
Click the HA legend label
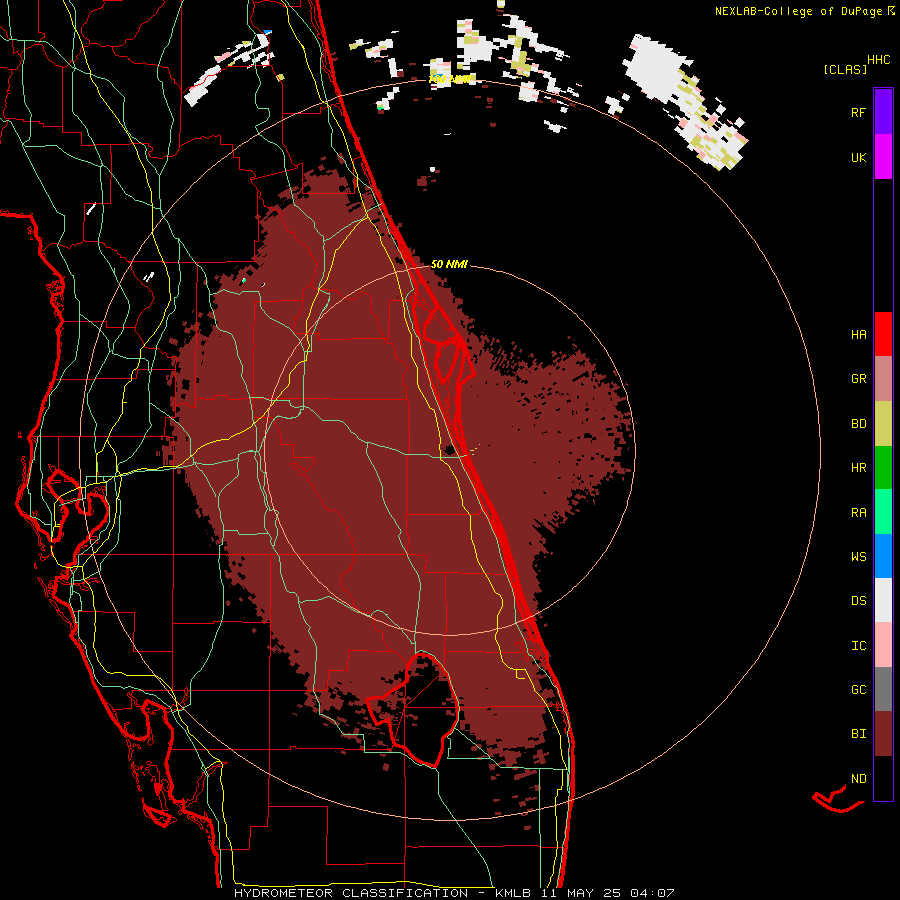click(858, 335)
